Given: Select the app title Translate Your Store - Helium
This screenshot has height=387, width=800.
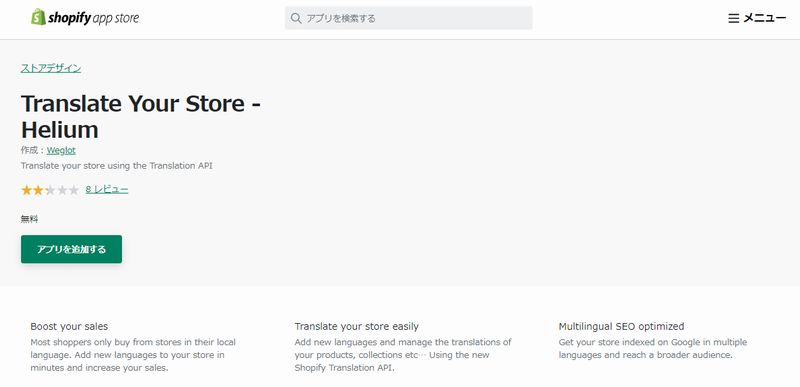Looking at the screenshot, I should pos(141,117).
